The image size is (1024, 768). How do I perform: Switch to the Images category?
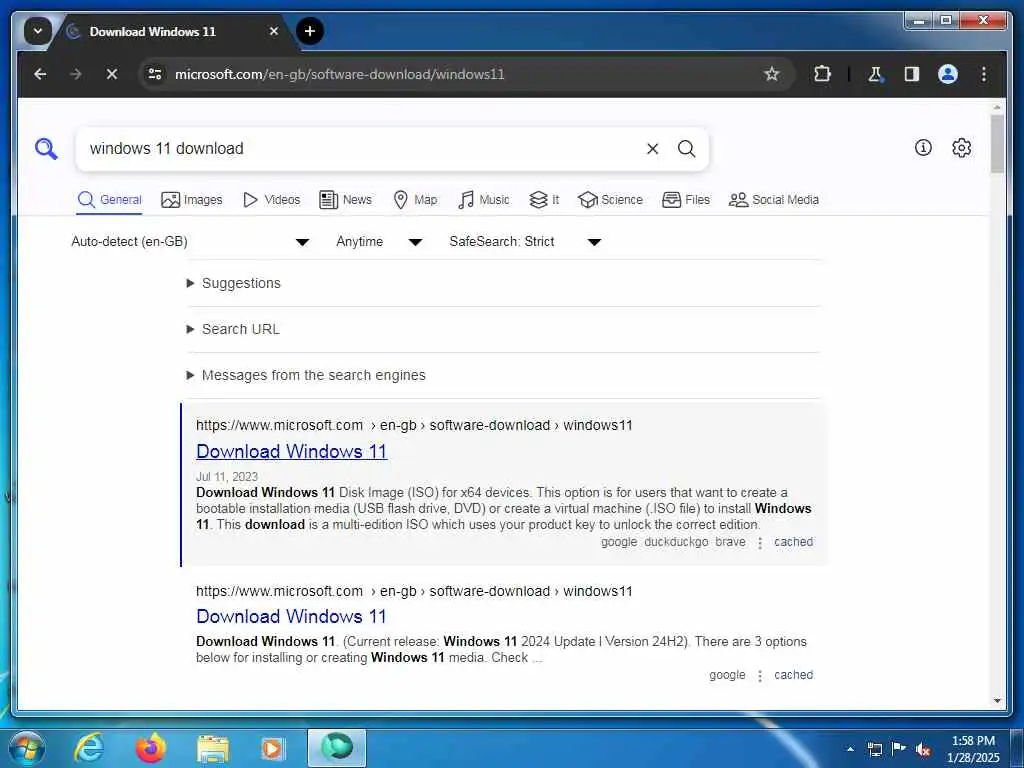click(x=191, y=200)
